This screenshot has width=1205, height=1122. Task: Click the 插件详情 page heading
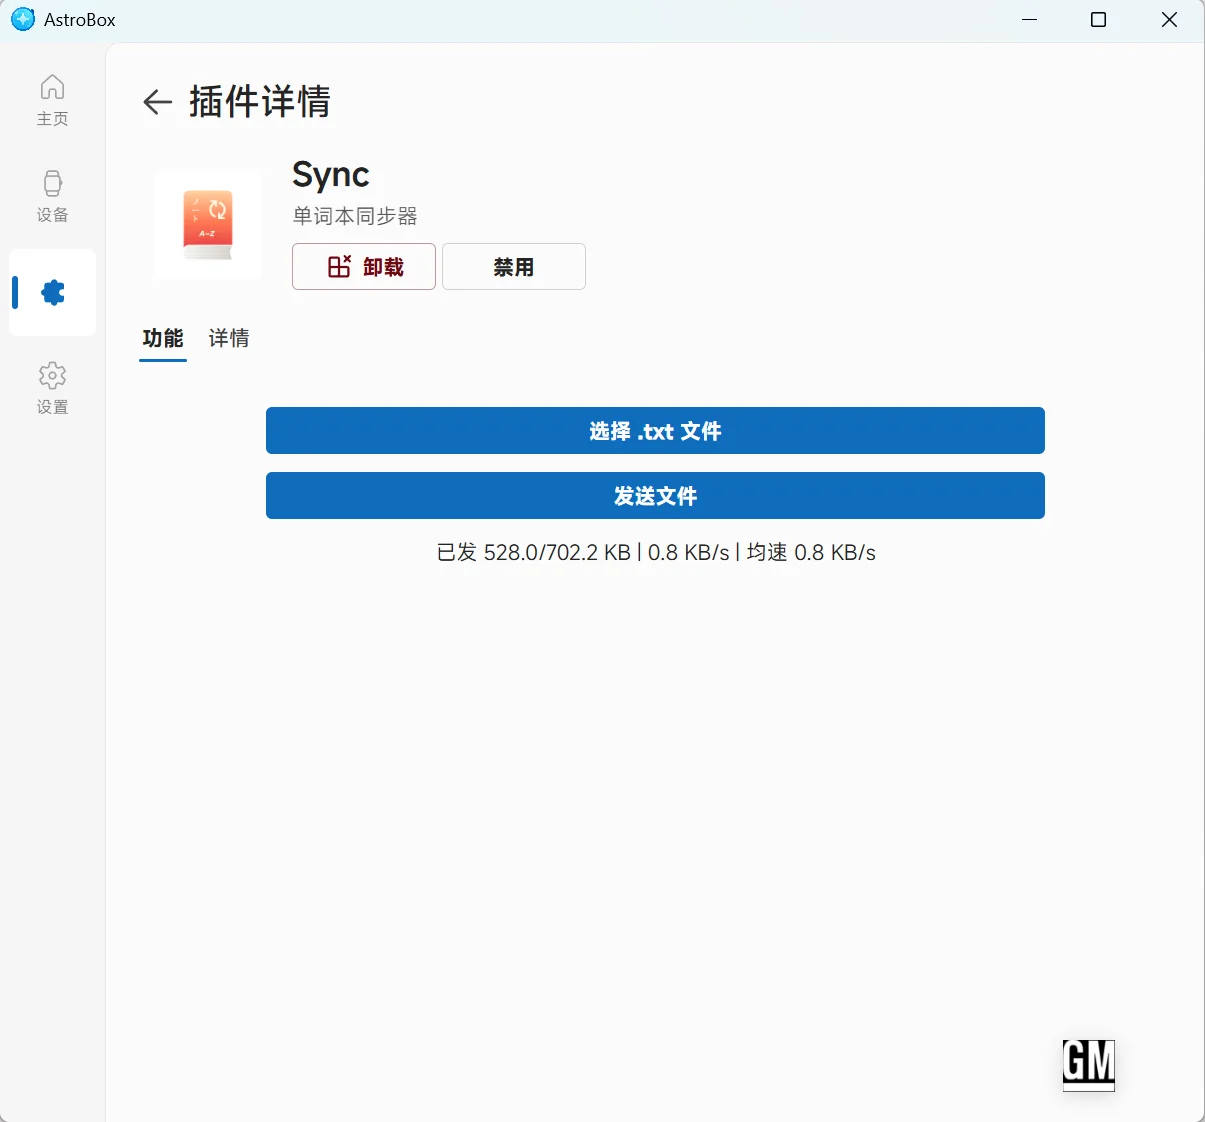coord(260,102)
